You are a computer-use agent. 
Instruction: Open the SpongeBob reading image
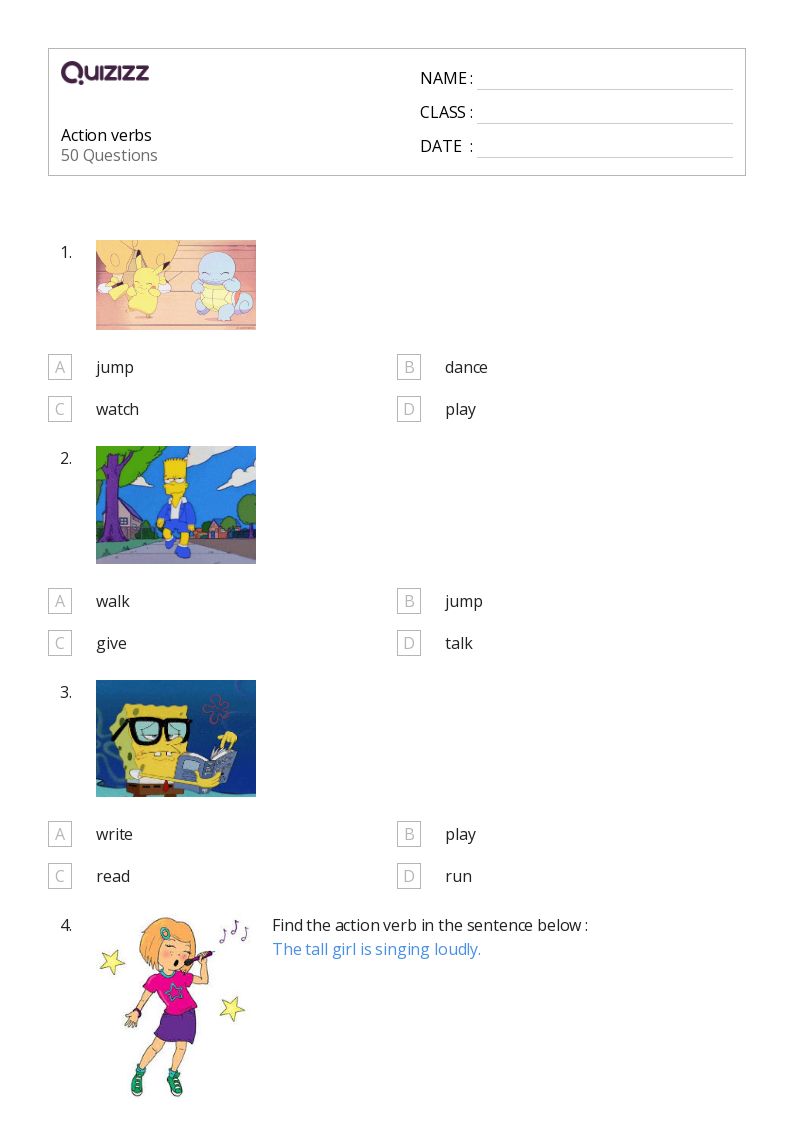pos(176,738)
